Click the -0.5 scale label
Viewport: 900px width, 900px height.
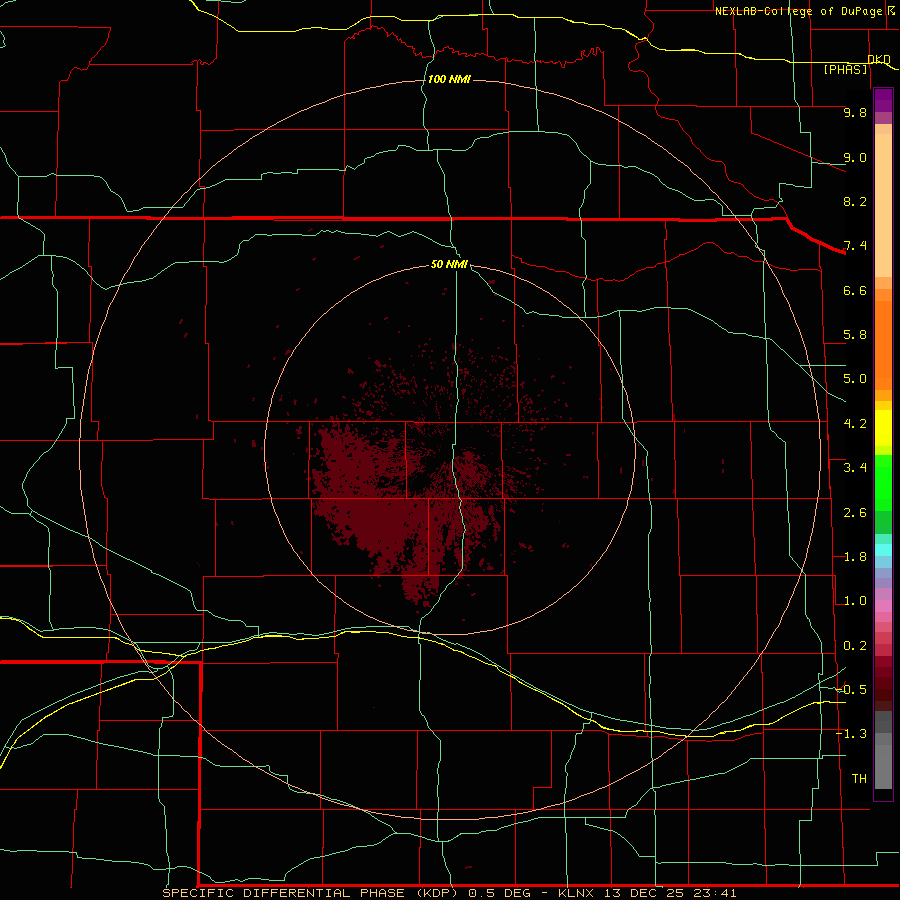(851, 689)
